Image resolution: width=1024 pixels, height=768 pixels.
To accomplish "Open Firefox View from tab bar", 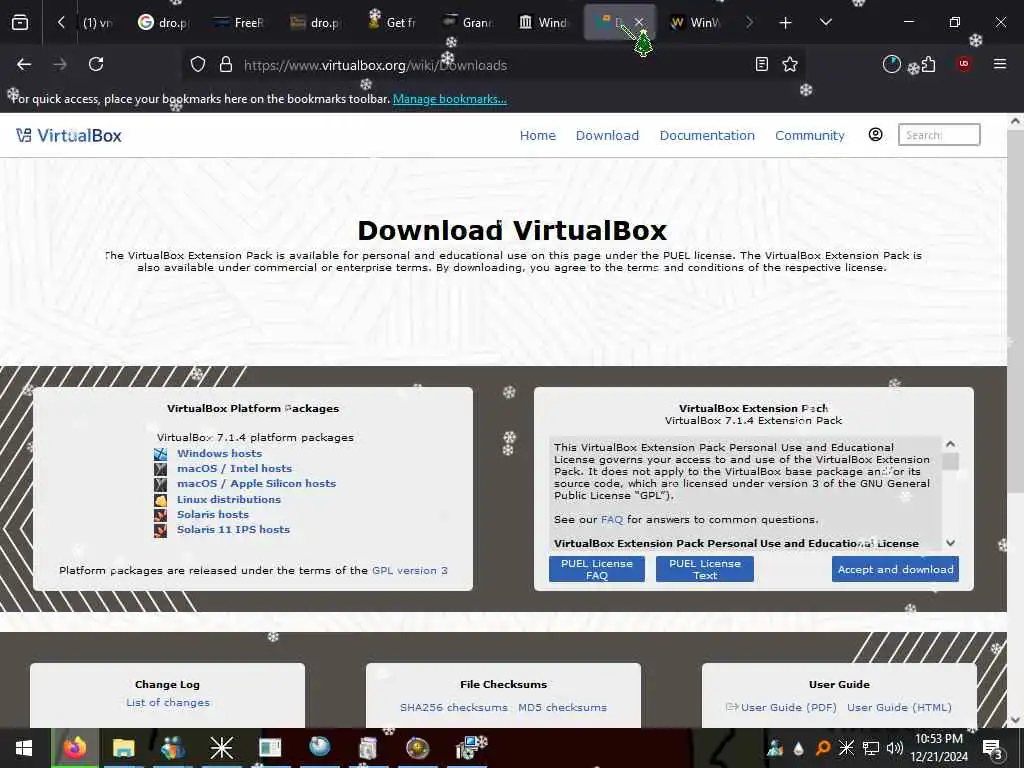I will pyautogui.click(x=20, y=23).
